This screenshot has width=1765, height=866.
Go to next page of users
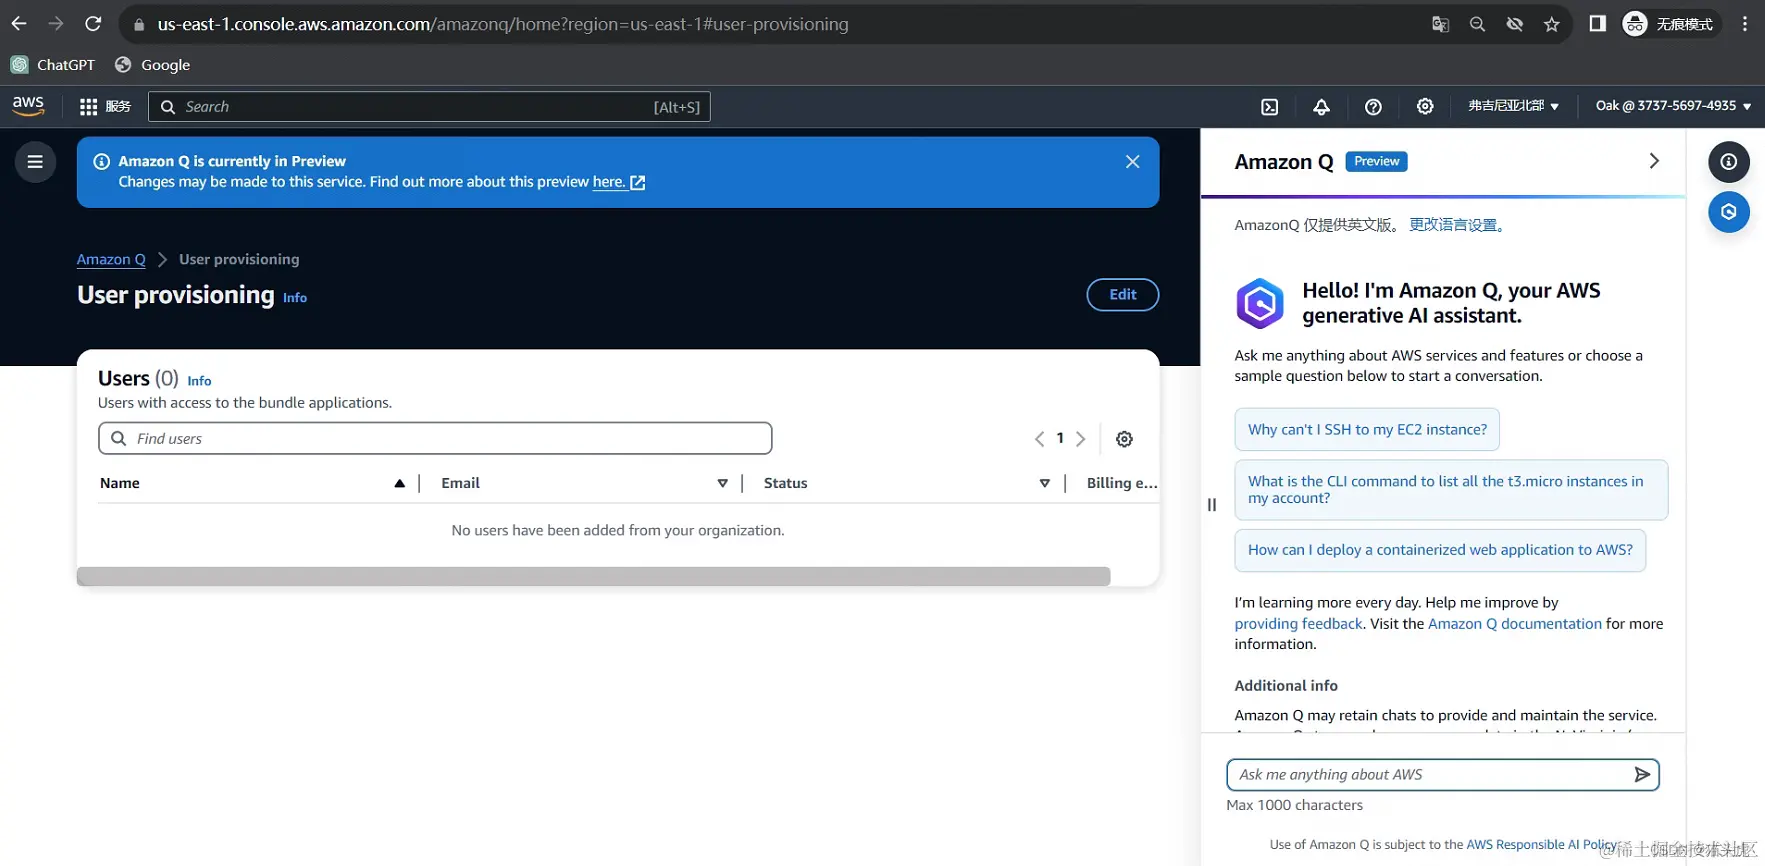pos(1080,439)
